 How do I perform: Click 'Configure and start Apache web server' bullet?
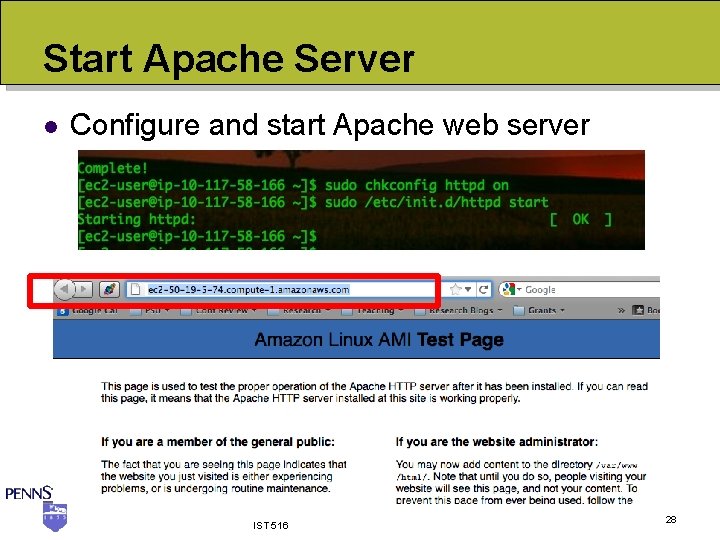pyautogui.click(x=330, y=125)
